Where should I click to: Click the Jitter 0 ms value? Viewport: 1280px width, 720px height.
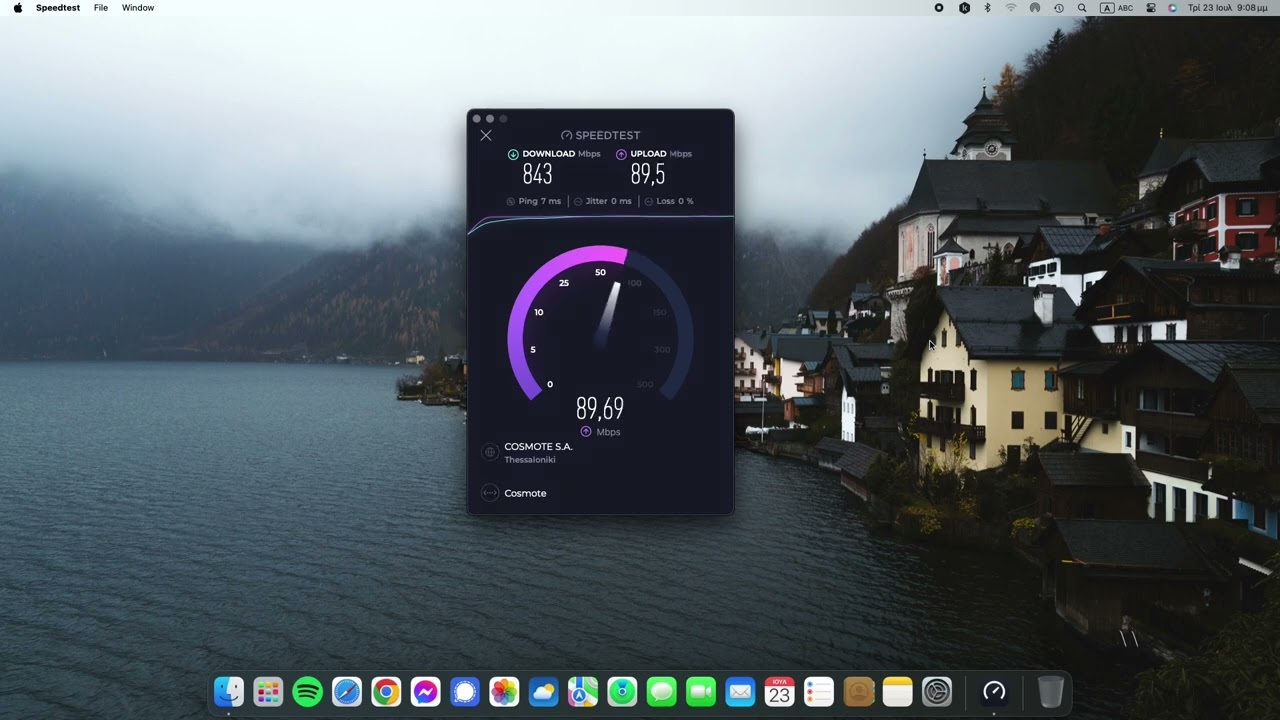tap(609, 201)
